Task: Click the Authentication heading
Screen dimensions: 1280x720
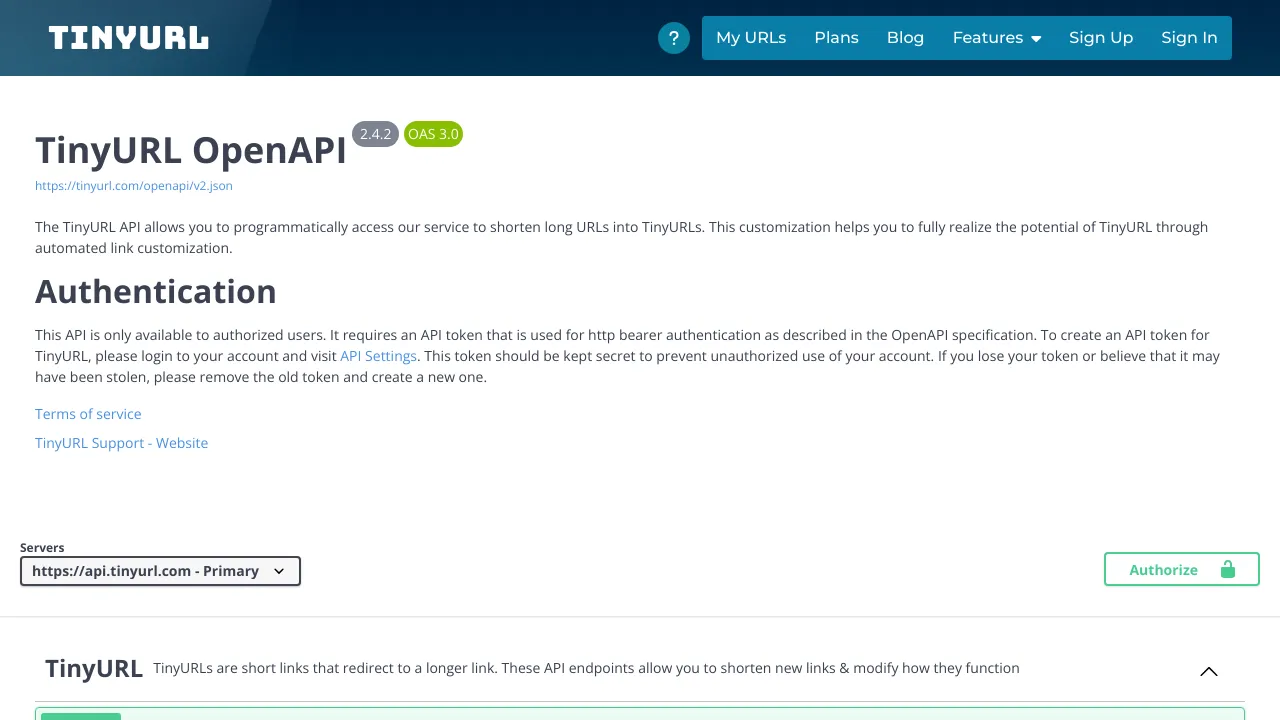Action: pos(156,292)
